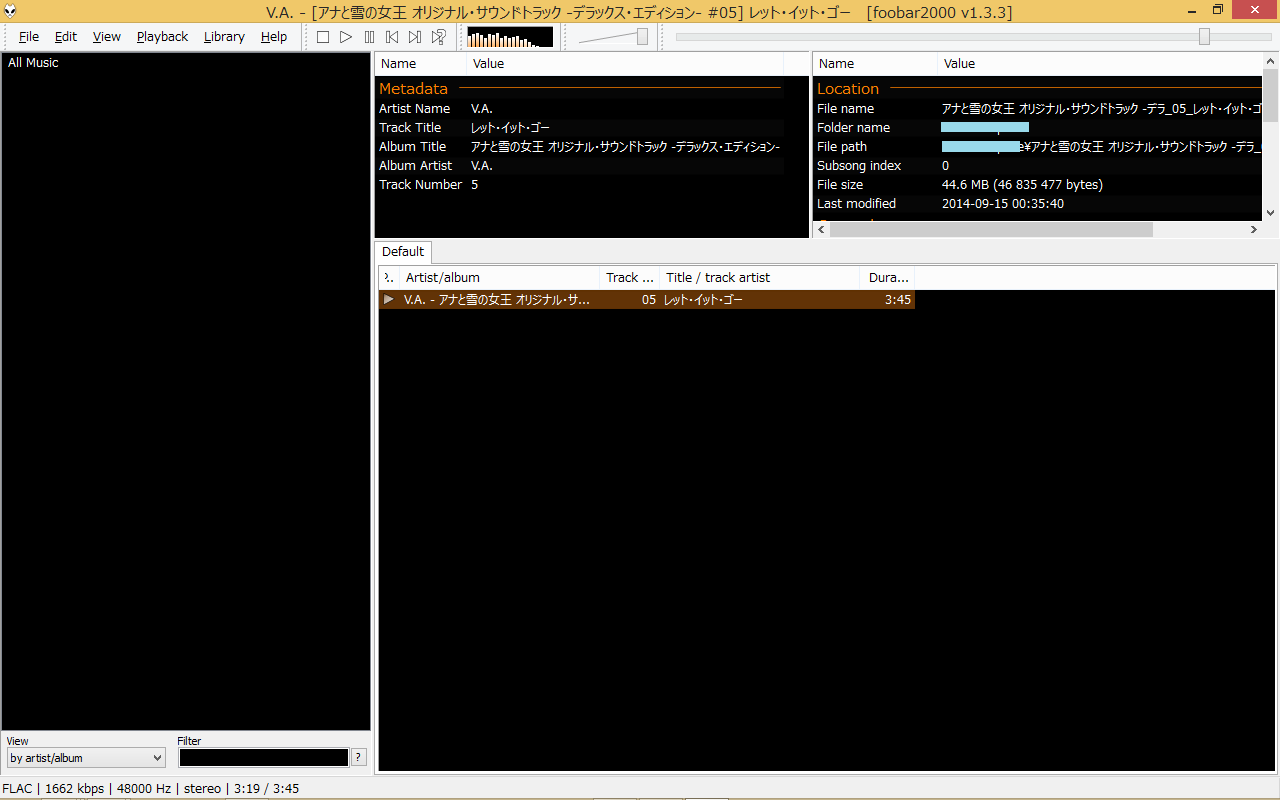Click the foobar2000 icon in the title bar
1280x800 pixels.
[x=10, y=10]
